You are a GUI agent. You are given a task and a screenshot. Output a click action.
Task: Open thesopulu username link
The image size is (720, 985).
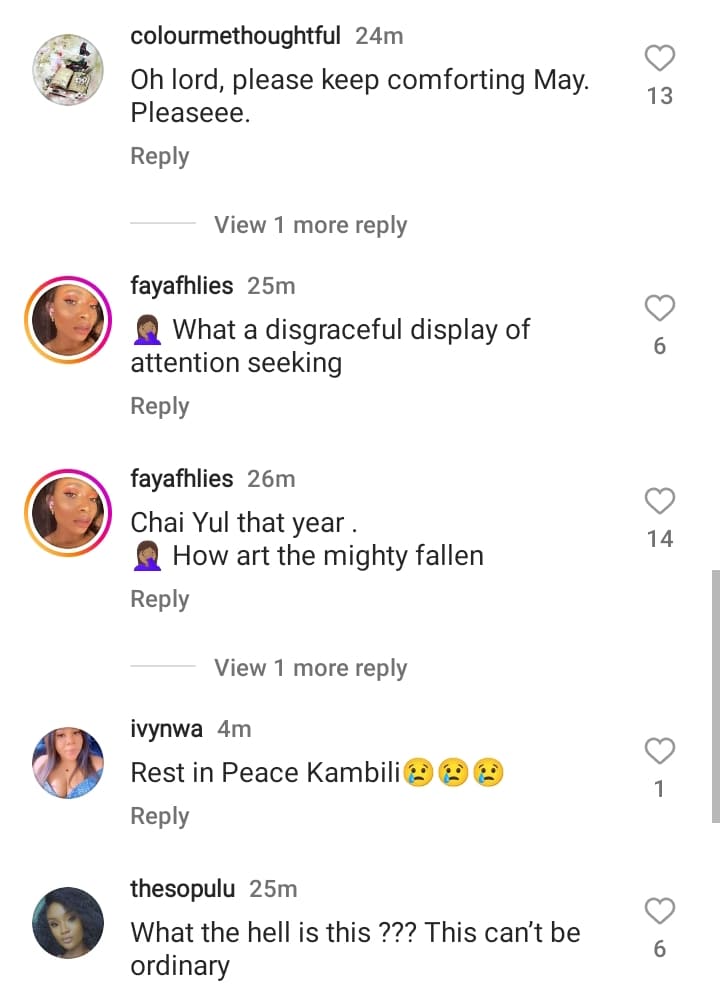(x=184, y=888)
